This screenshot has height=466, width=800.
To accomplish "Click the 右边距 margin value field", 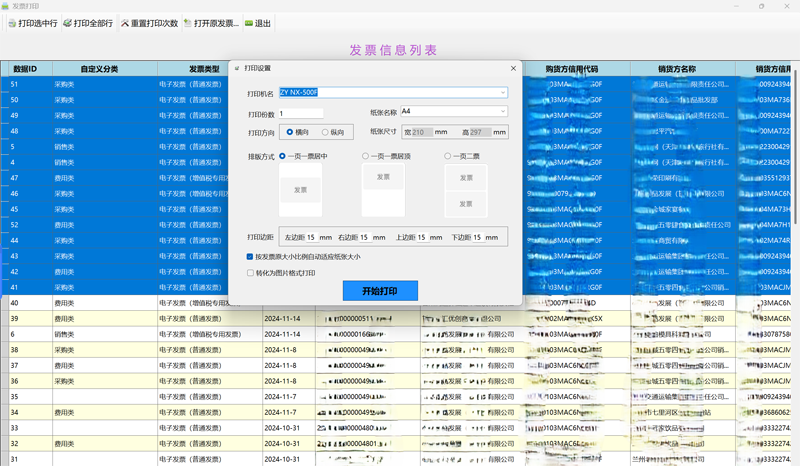I will click(x=365, y=237).
